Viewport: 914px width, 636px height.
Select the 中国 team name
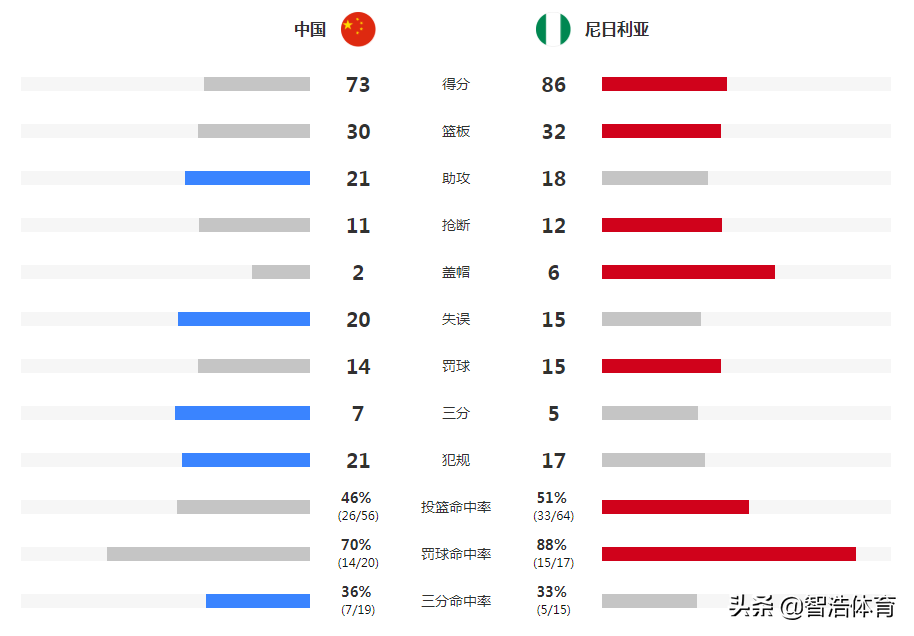310,29
